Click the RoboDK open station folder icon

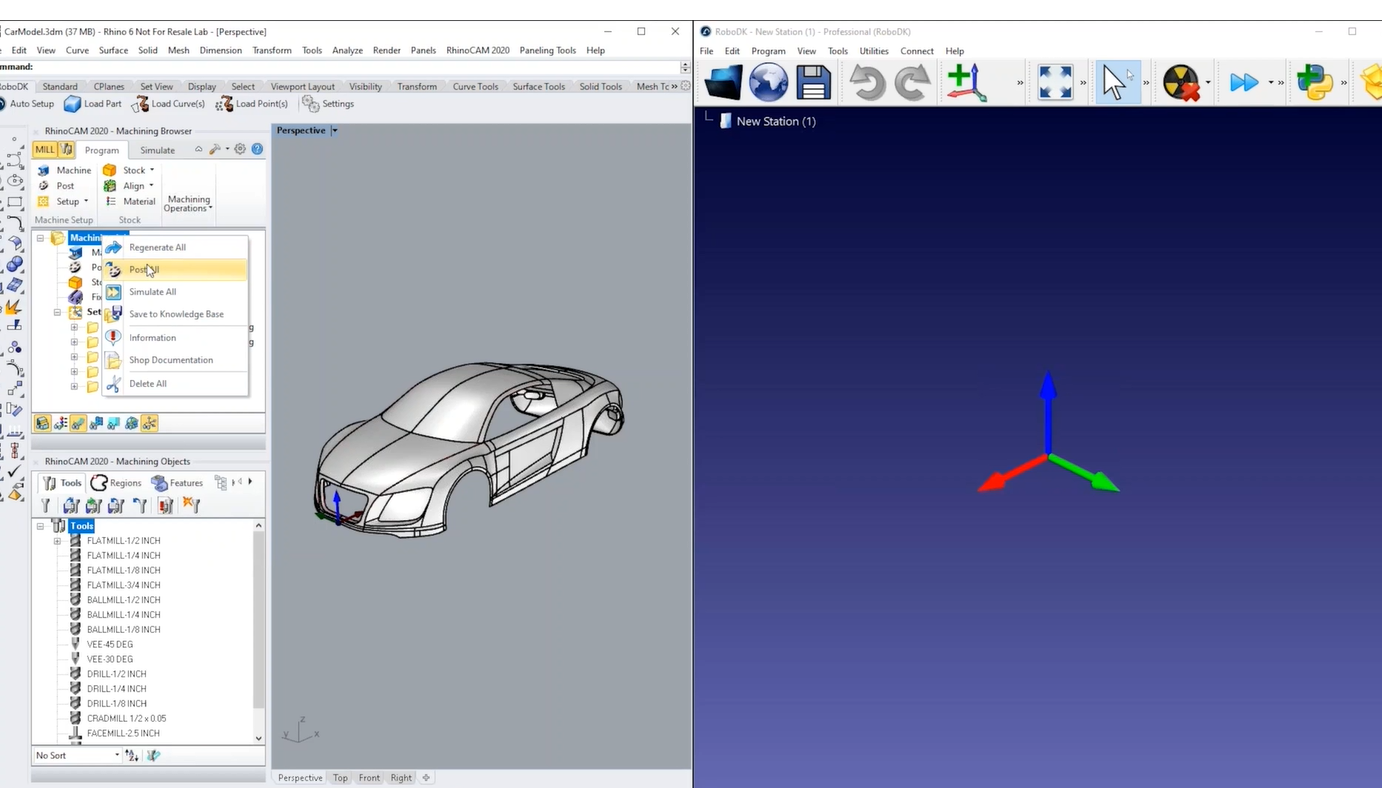pyautogui.click(x=723, y=83)
